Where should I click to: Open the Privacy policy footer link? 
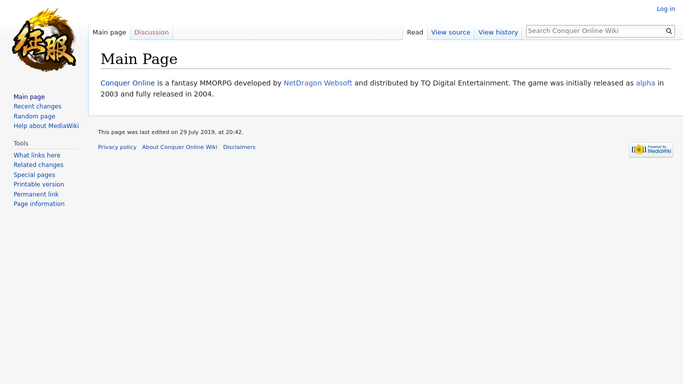117,147
